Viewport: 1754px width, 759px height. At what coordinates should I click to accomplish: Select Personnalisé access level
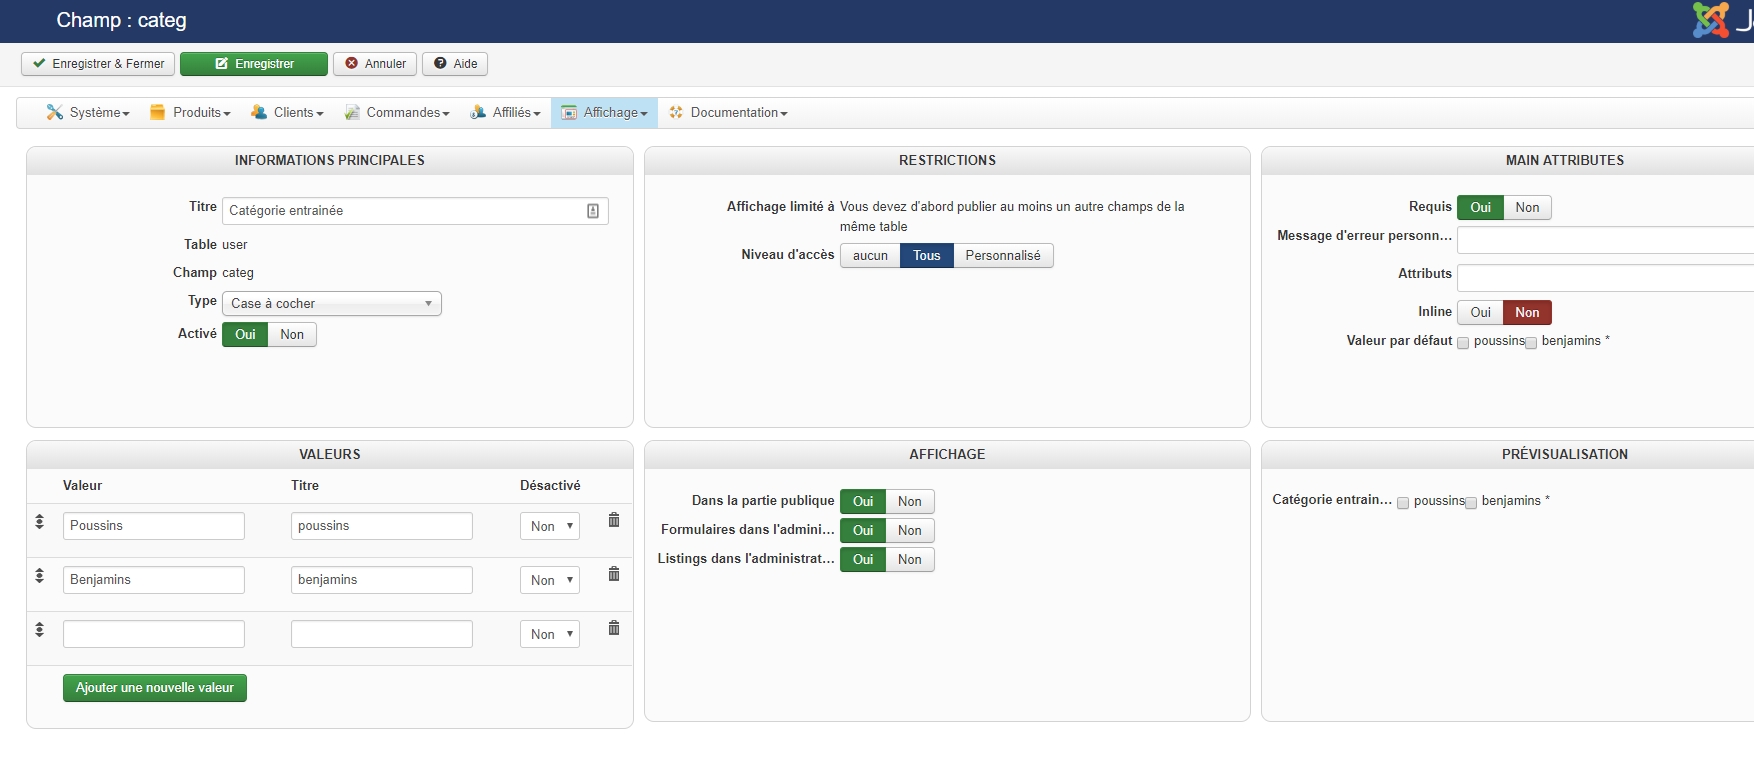coord(1003,256)
